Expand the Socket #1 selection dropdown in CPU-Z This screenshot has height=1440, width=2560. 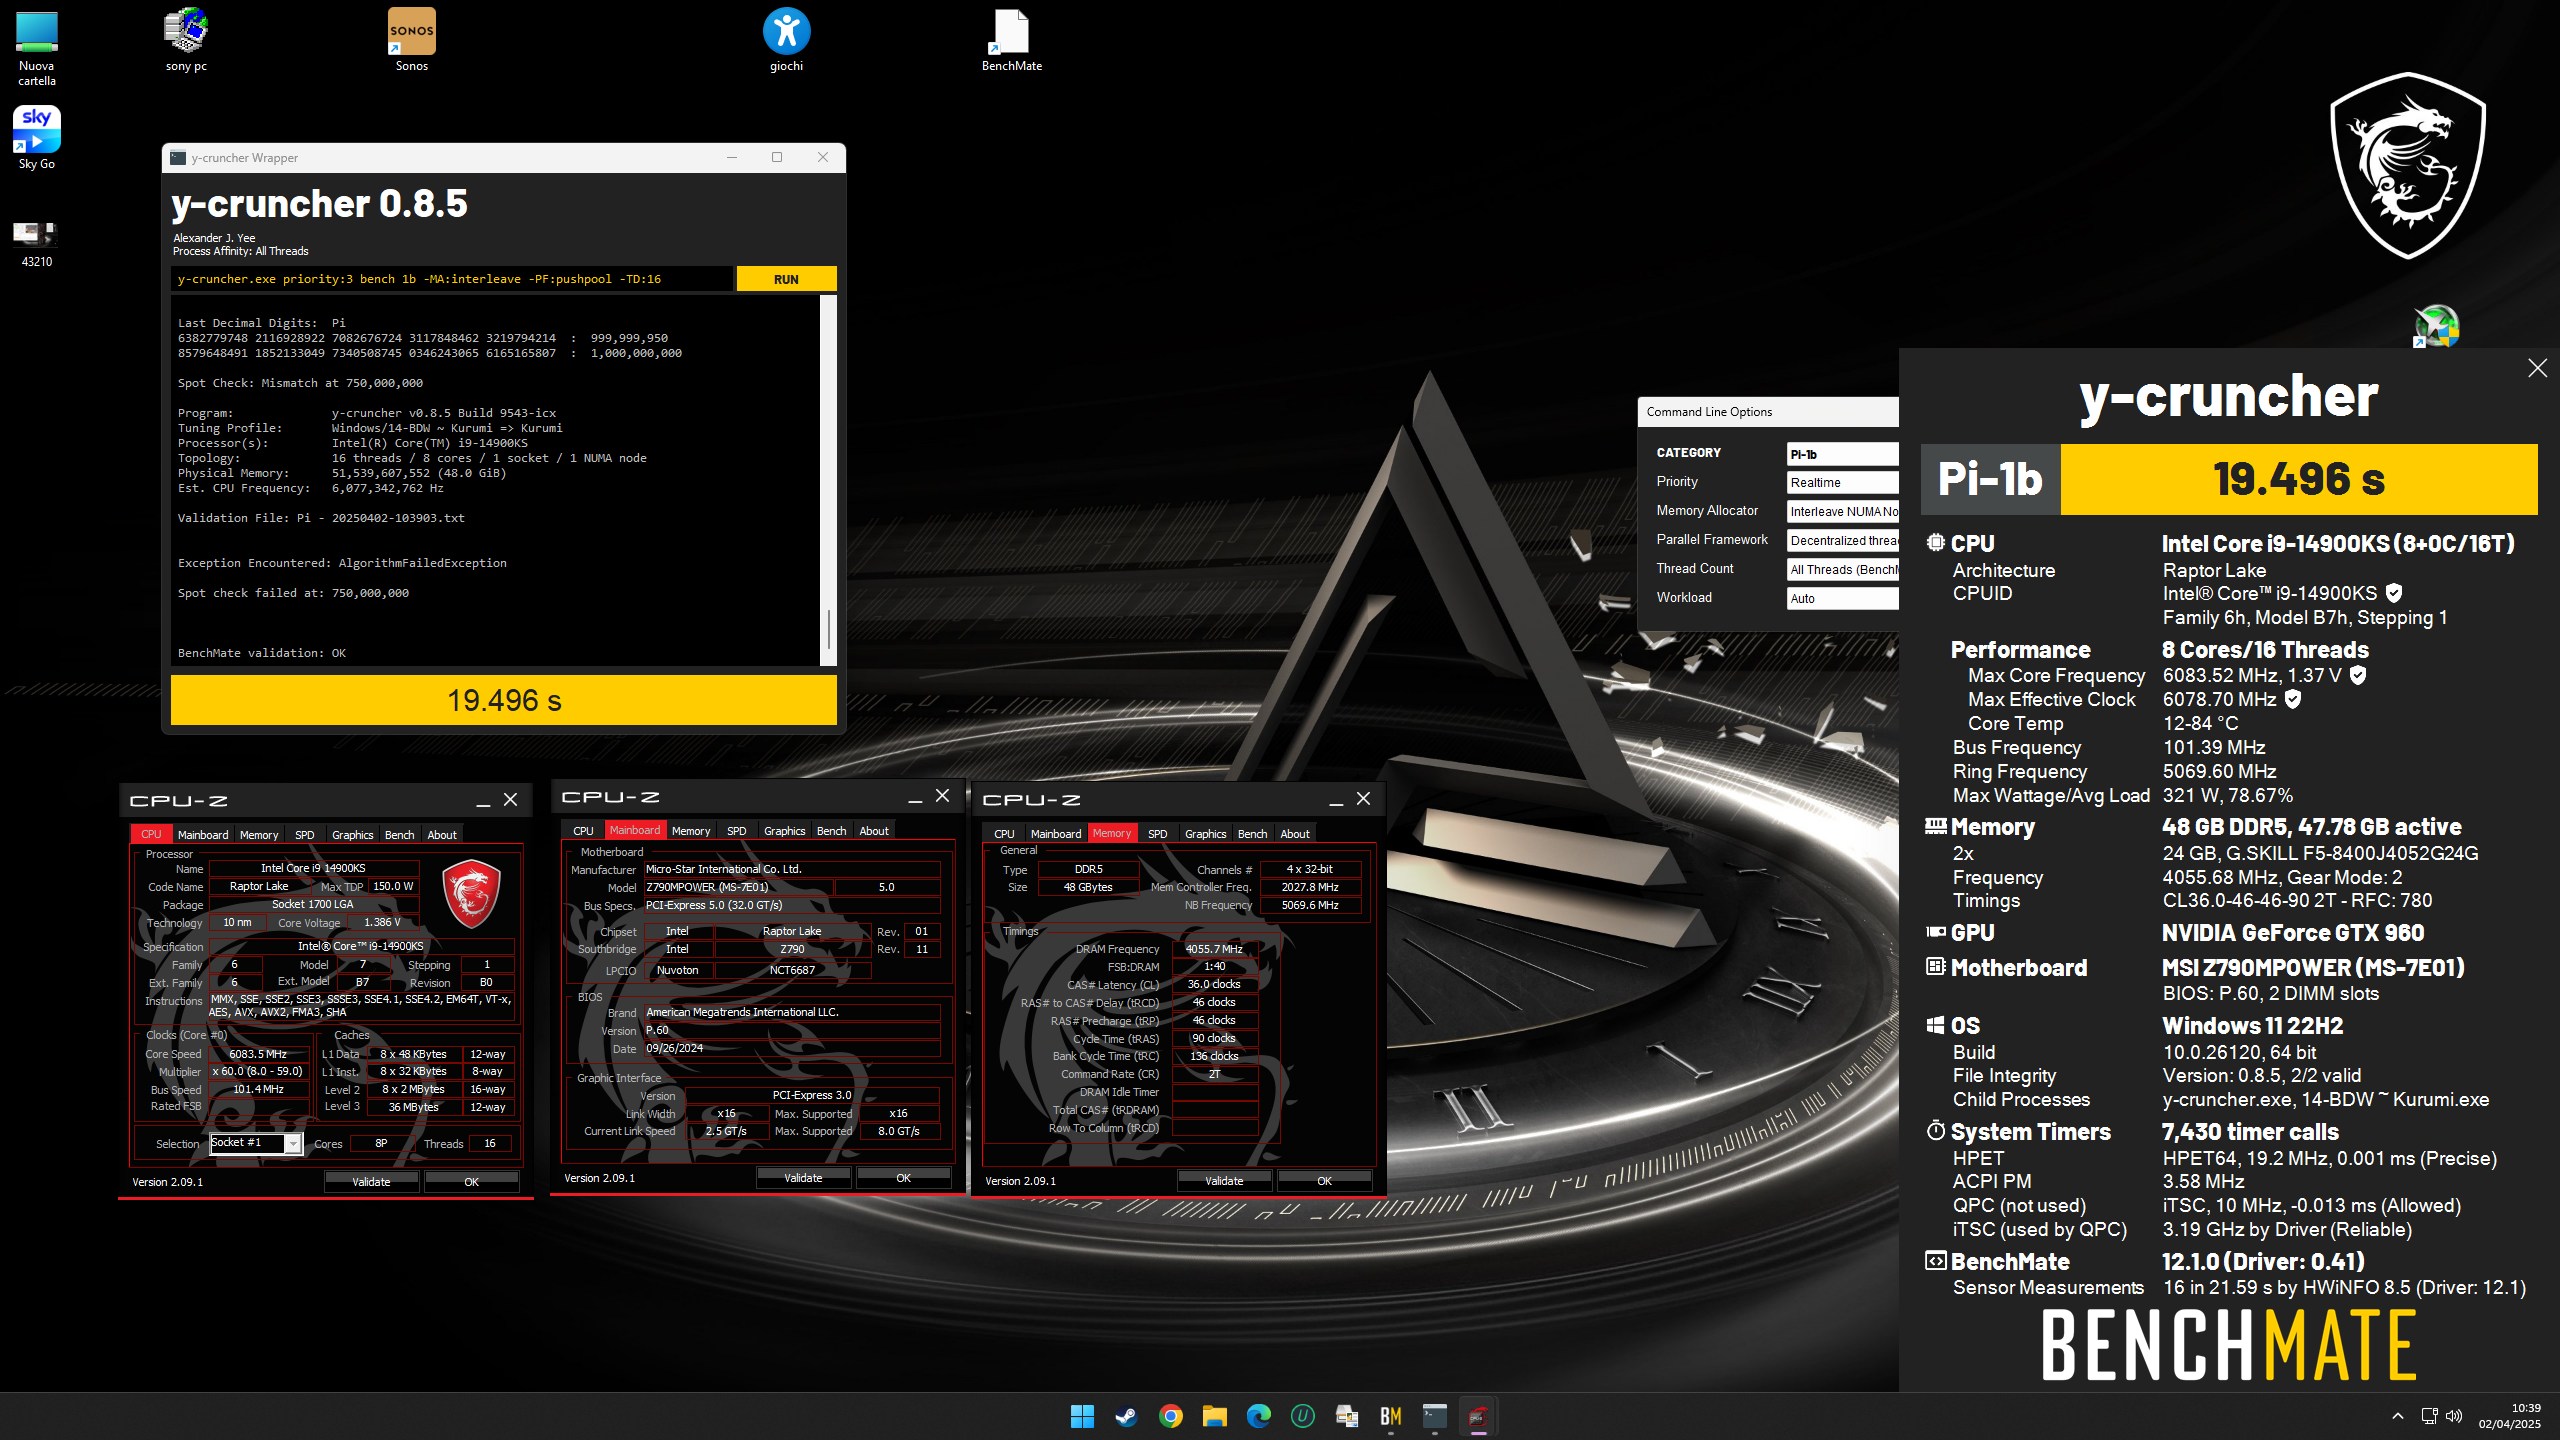tap(293, 1144)
